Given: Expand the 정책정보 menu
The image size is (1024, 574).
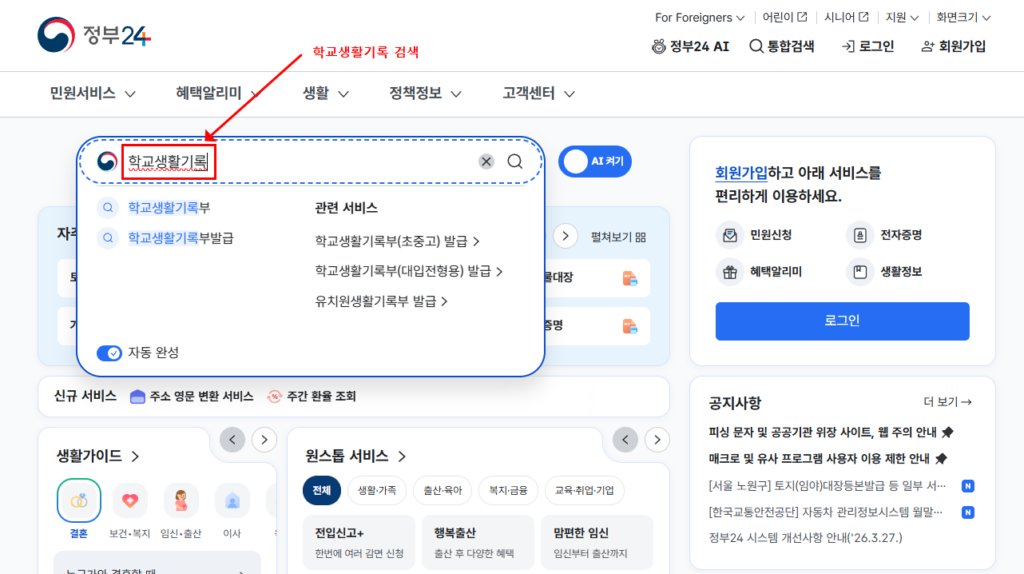Looking at the screenshot, I should [425, 93].
